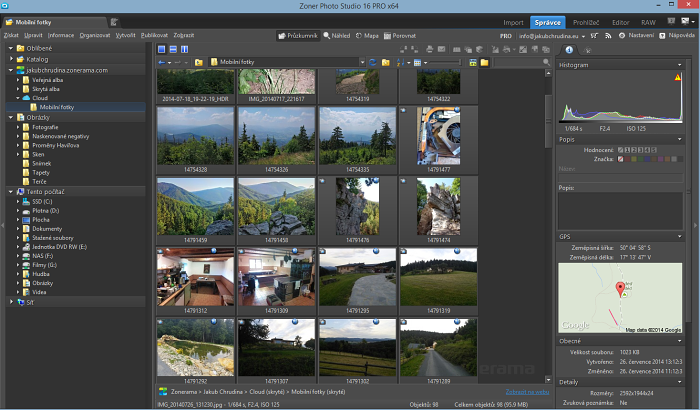700x410 pixels.
Task: Collapse the Histogram panel section
Action: point(679,65)
